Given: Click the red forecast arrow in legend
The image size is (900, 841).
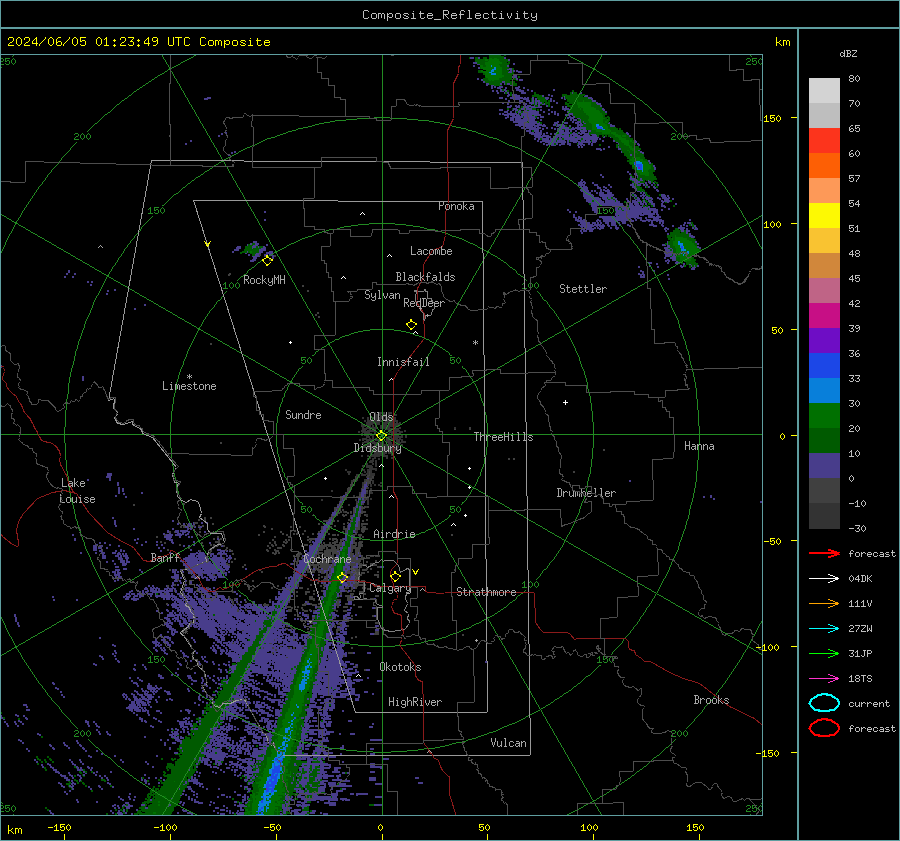Looking at the screenshot, I should (x=824, y=553).
